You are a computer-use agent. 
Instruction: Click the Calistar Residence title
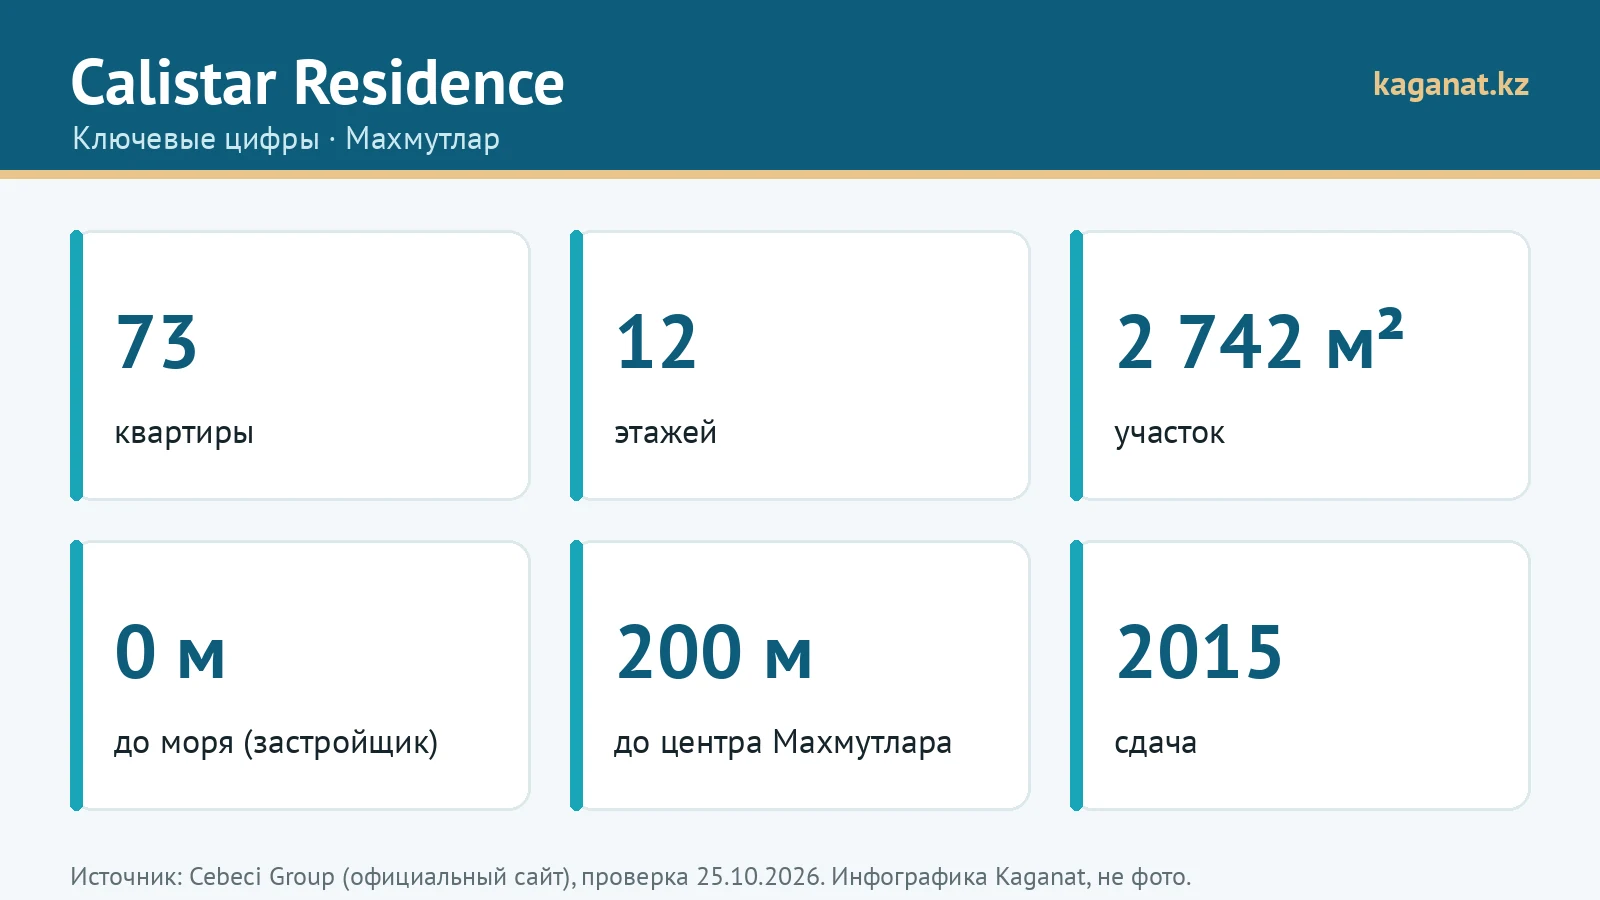pos(317,82)
